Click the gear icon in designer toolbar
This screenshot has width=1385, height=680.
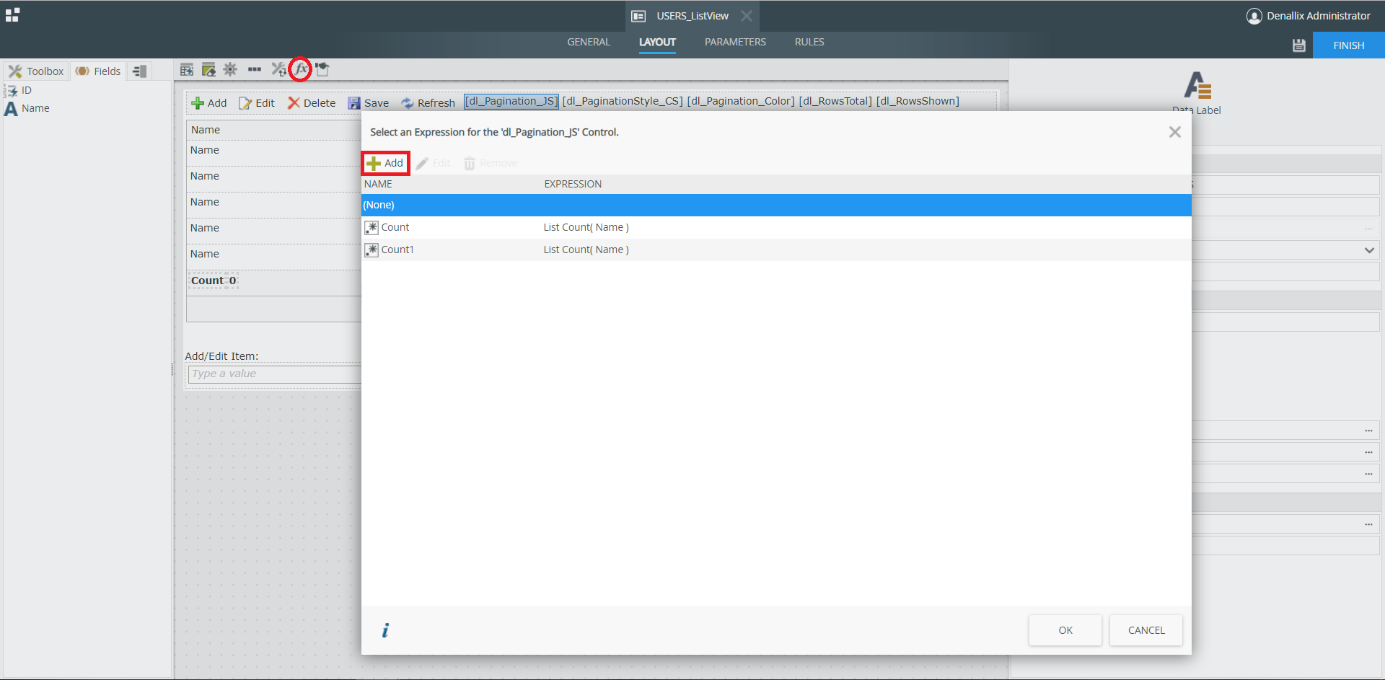point(230,69)
